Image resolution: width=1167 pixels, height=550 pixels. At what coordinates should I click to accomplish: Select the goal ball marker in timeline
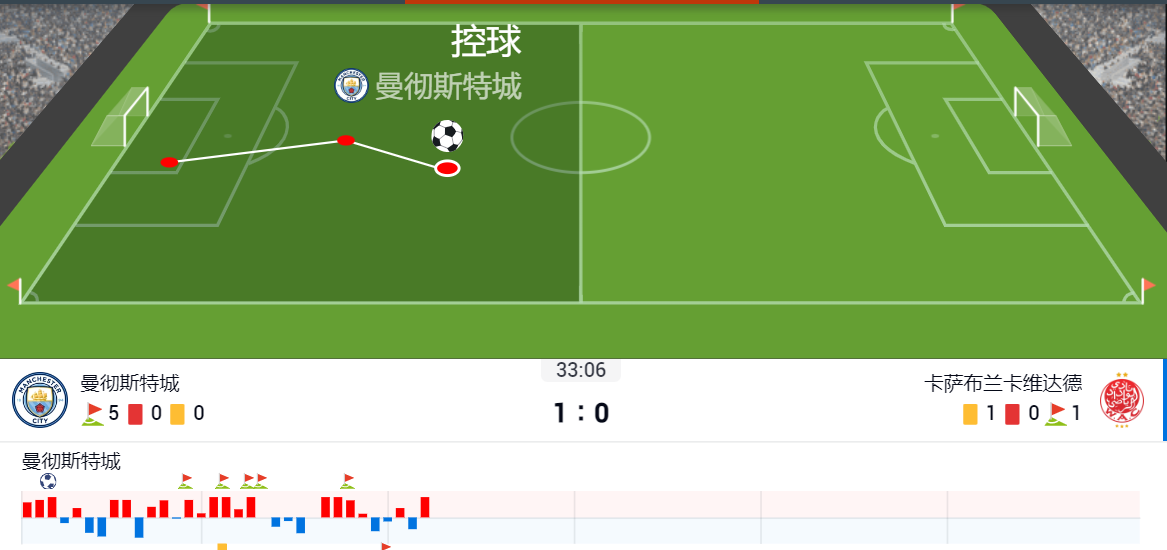pyautogui.click(x=48, y=482)
